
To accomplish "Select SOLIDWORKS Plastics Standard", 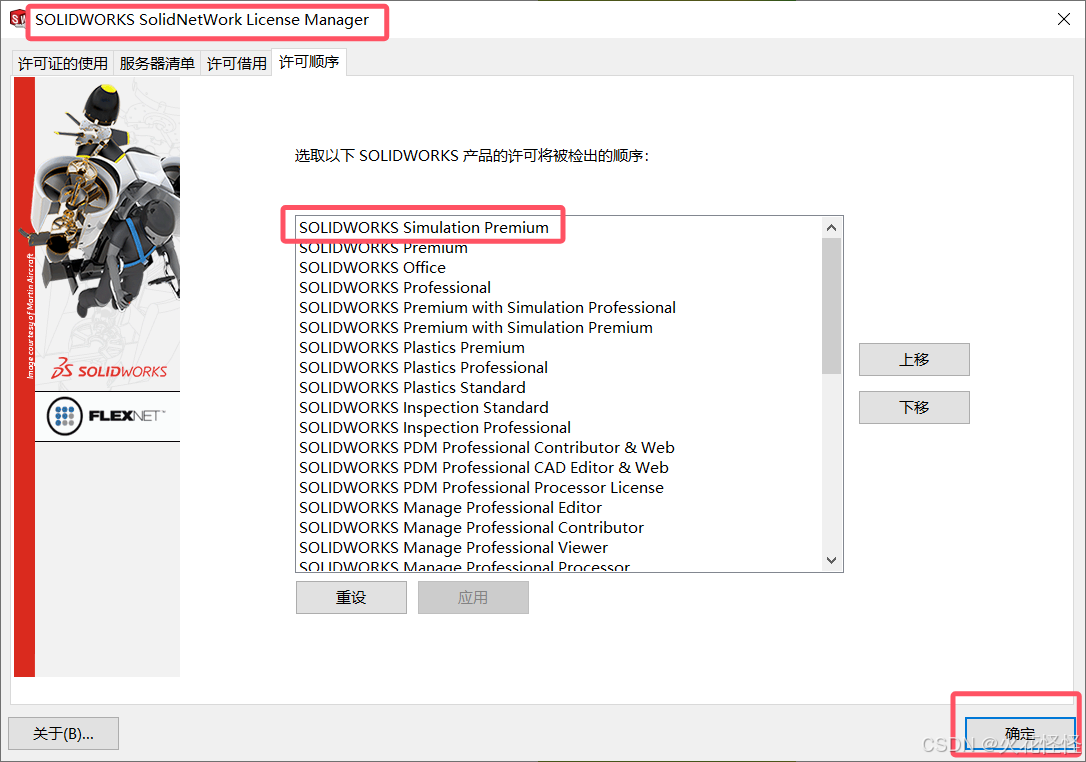I will point(558,388).
